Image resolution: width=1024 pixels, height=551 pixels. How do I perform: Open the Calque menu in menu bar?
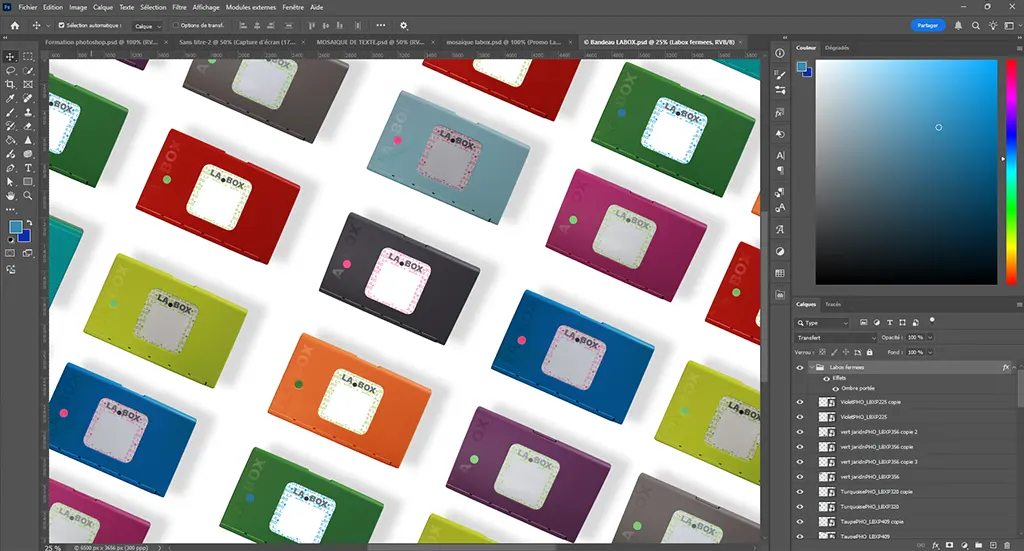[103, 7]
